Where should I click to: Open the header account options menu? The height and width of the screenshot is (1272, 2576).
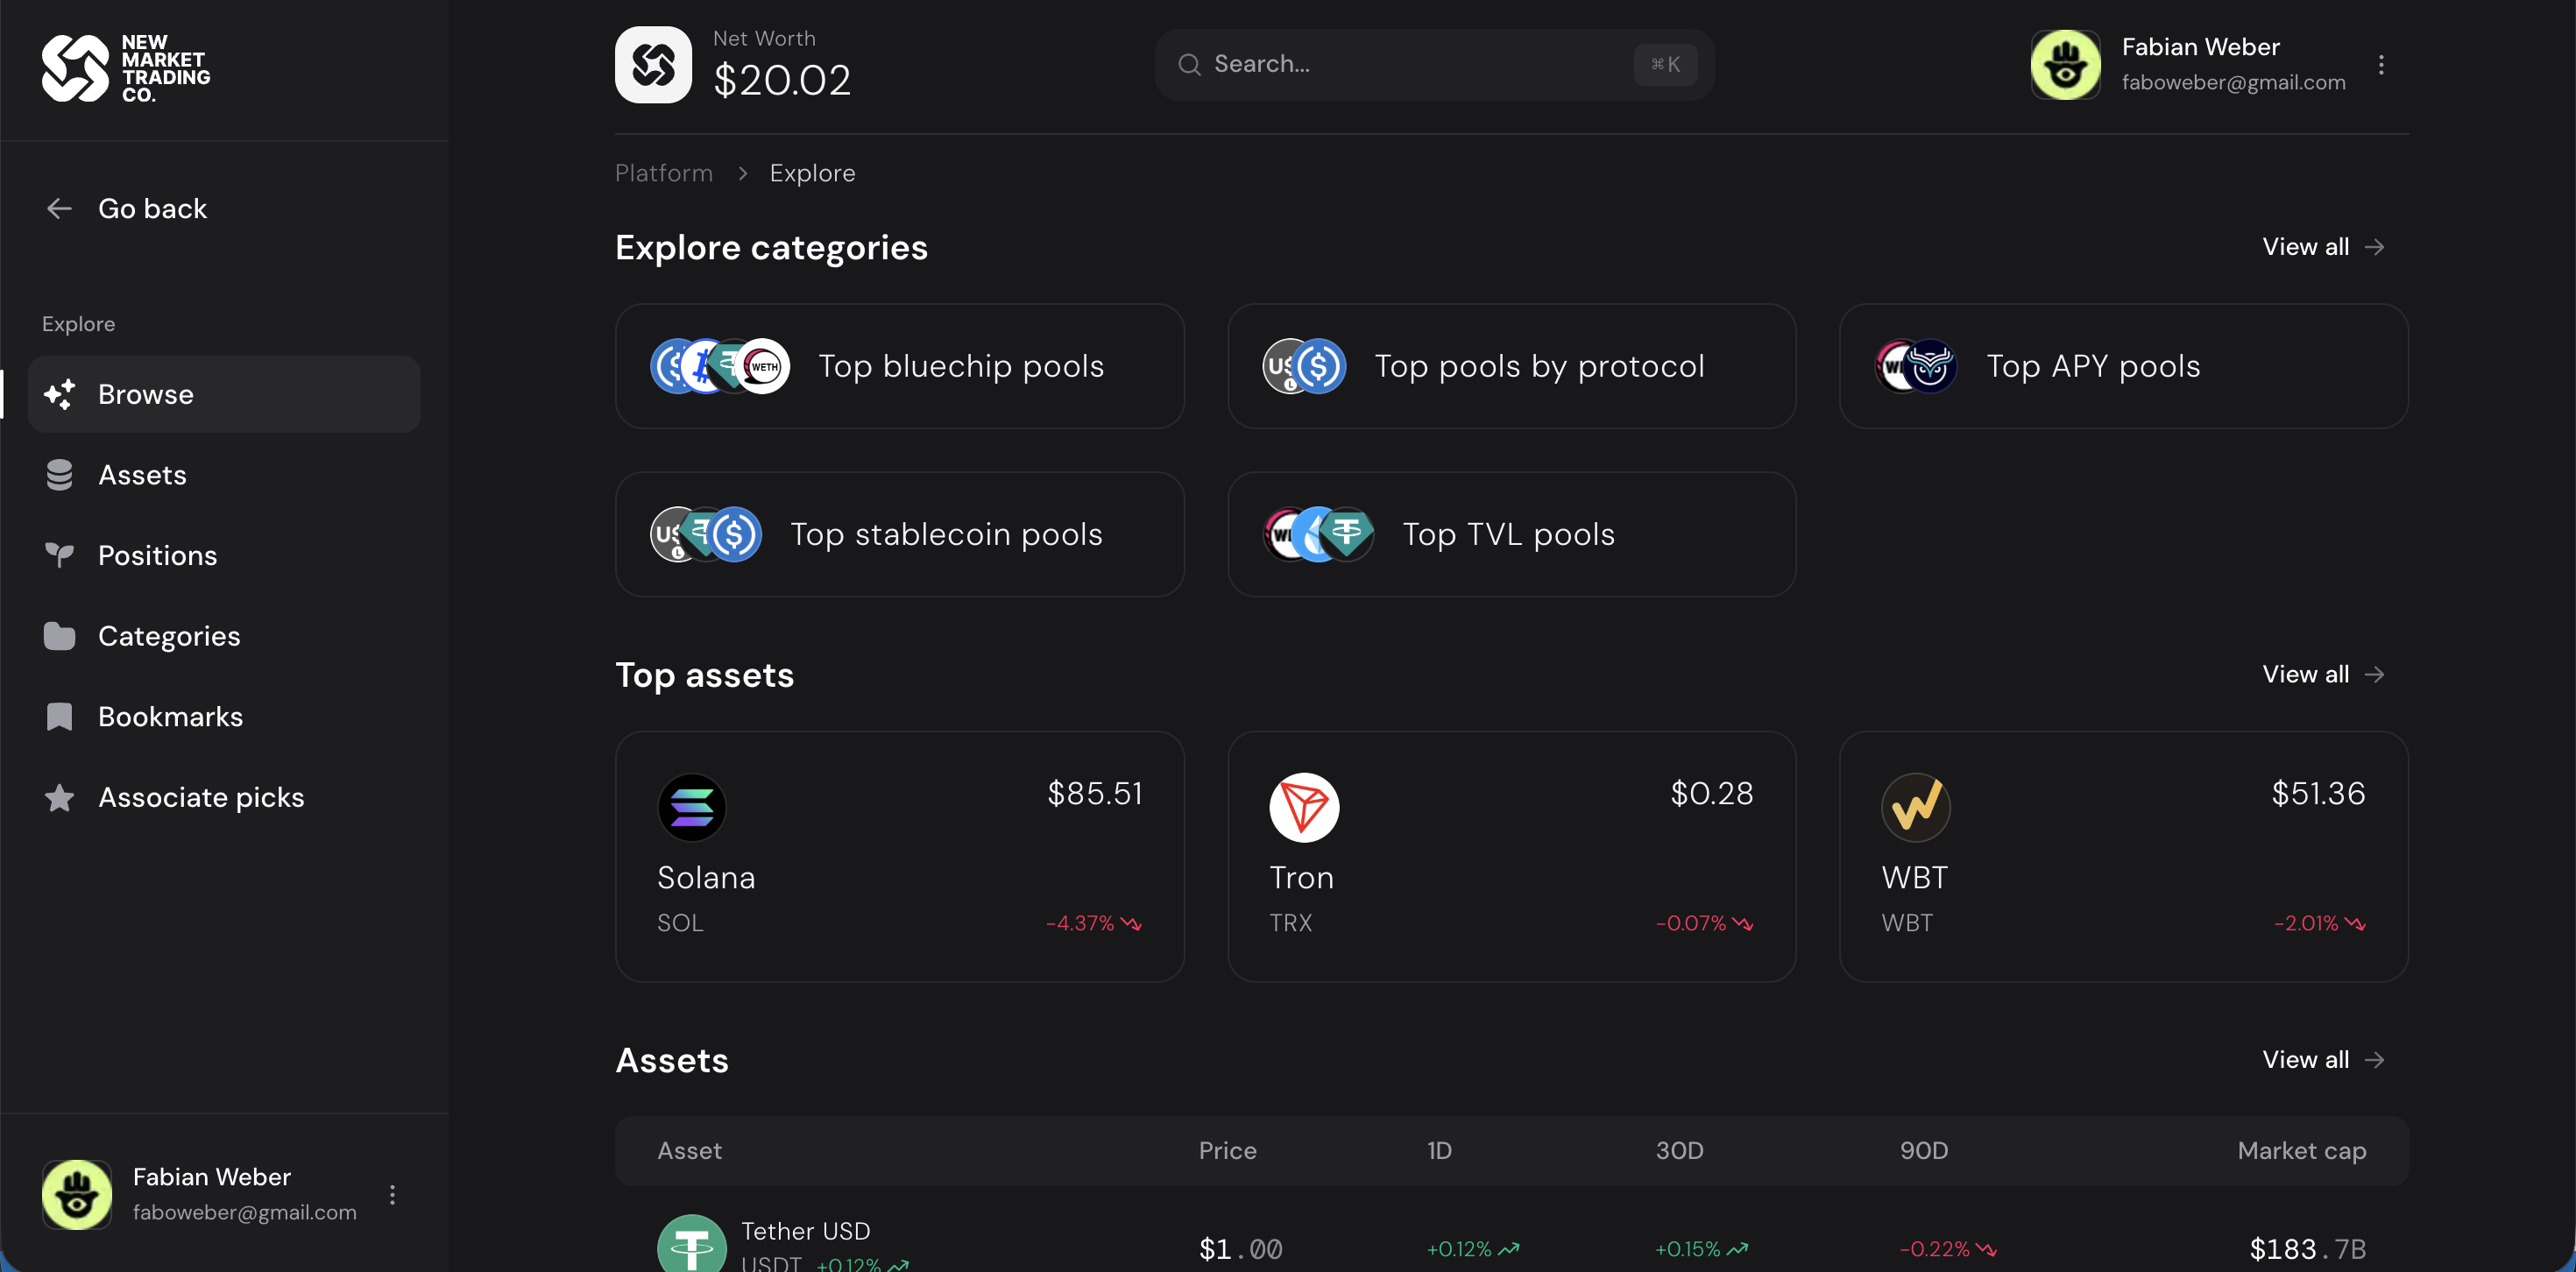pyautogui.click(x=2381, y=65)
